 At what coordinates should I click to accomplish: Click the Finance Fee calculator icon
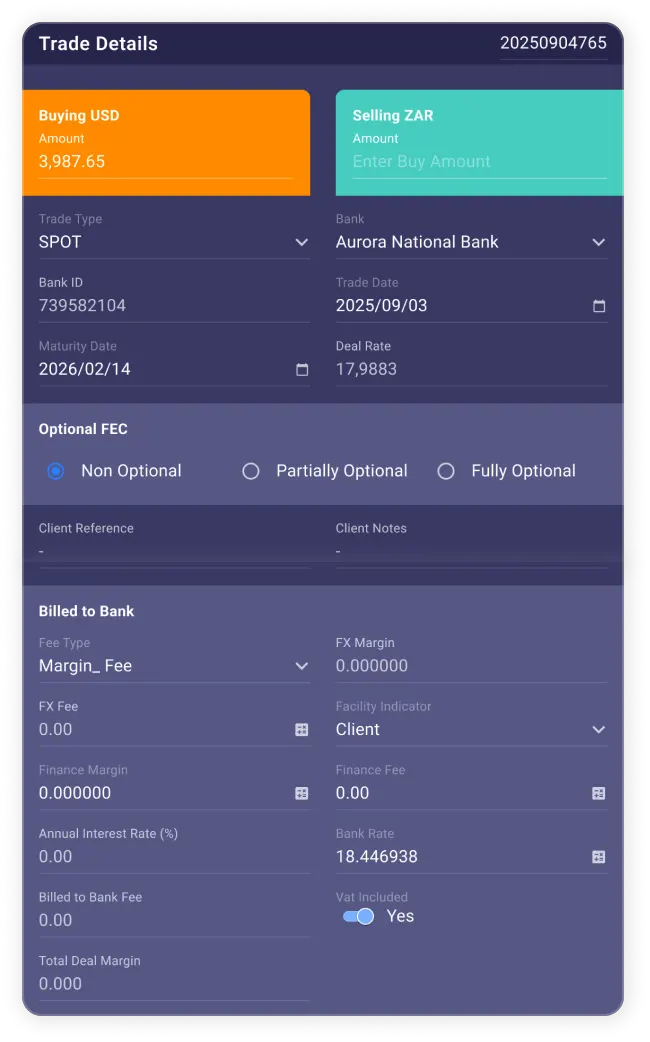[x=598, y=793]
